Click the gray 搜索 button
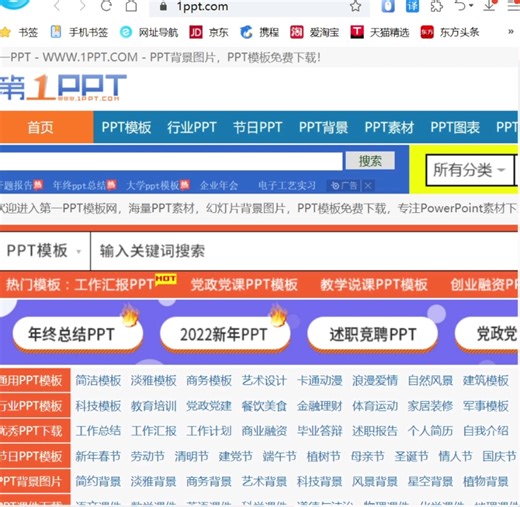 pyautogui.click(x=370, y=161)
